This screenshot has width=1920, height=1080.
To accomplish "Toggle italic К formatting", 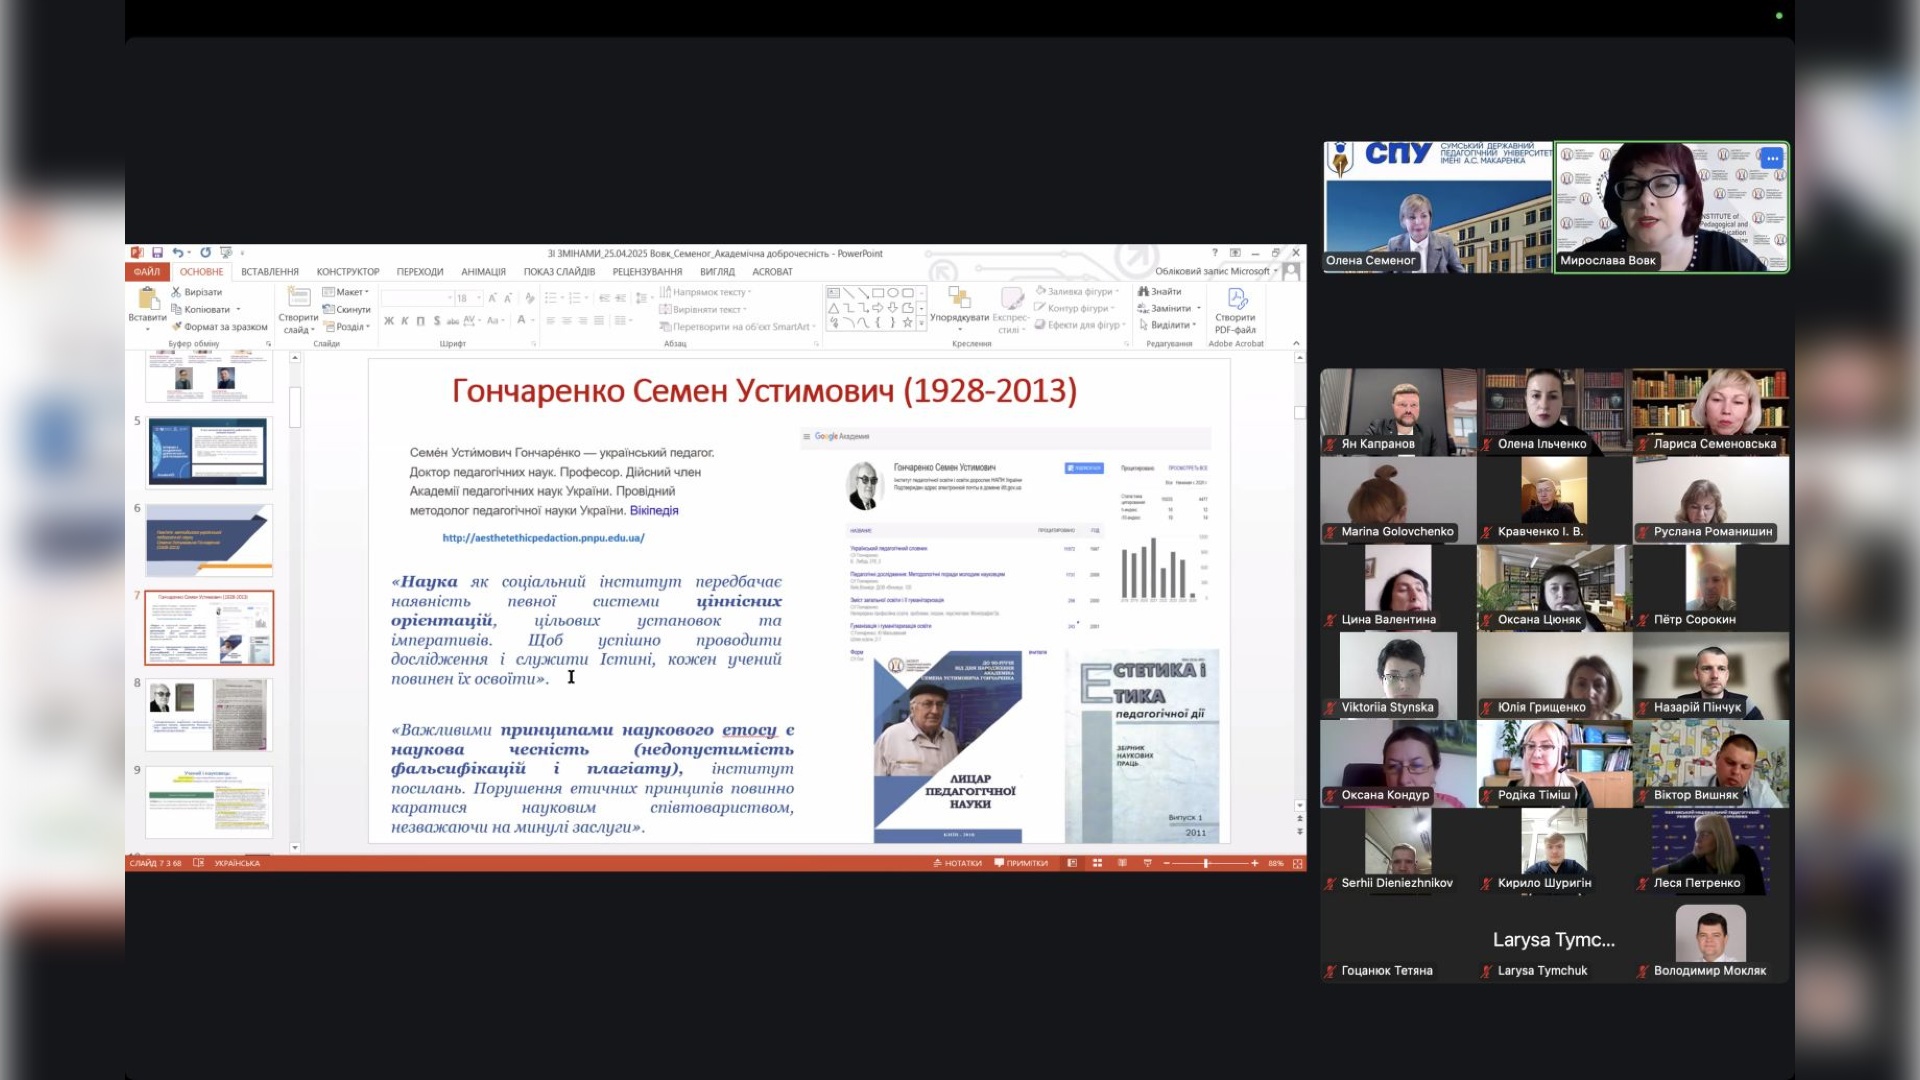I will point(405,321).
